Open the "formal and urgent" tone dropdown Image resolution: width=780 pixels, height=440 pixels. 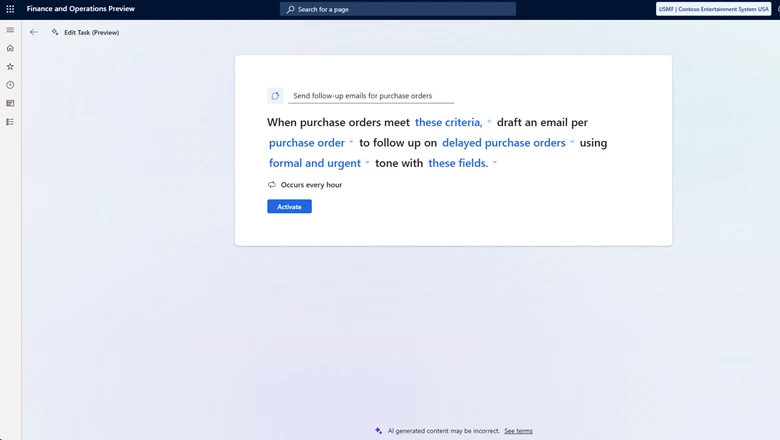coord(367,163)
